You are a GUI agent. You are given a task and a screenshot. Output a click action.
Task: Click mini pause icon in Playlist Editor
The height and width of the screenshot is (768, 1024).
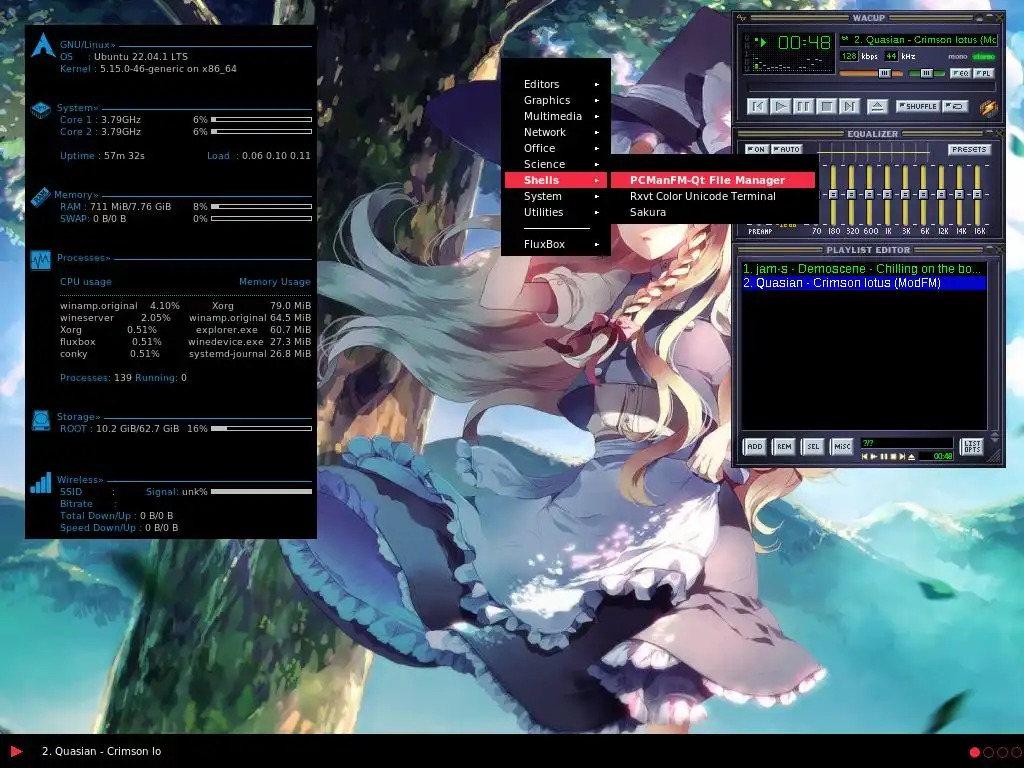[884, 456]
